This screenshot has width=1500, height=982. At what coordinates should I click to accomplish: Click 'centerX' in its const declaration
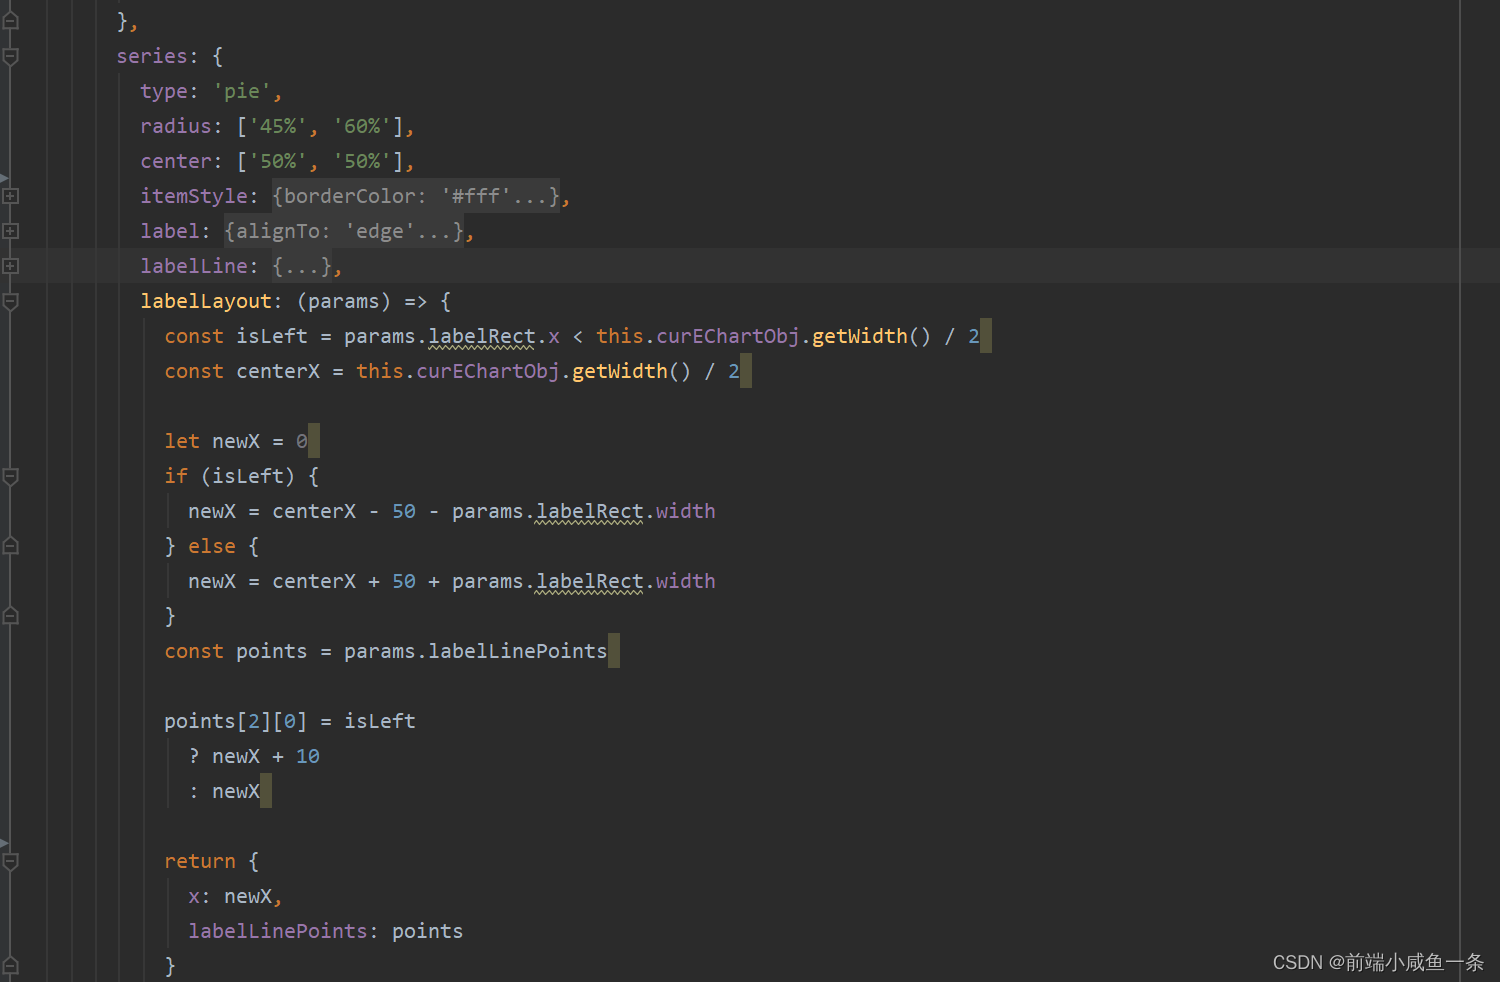pyautogui.click(x=278, y=371)
